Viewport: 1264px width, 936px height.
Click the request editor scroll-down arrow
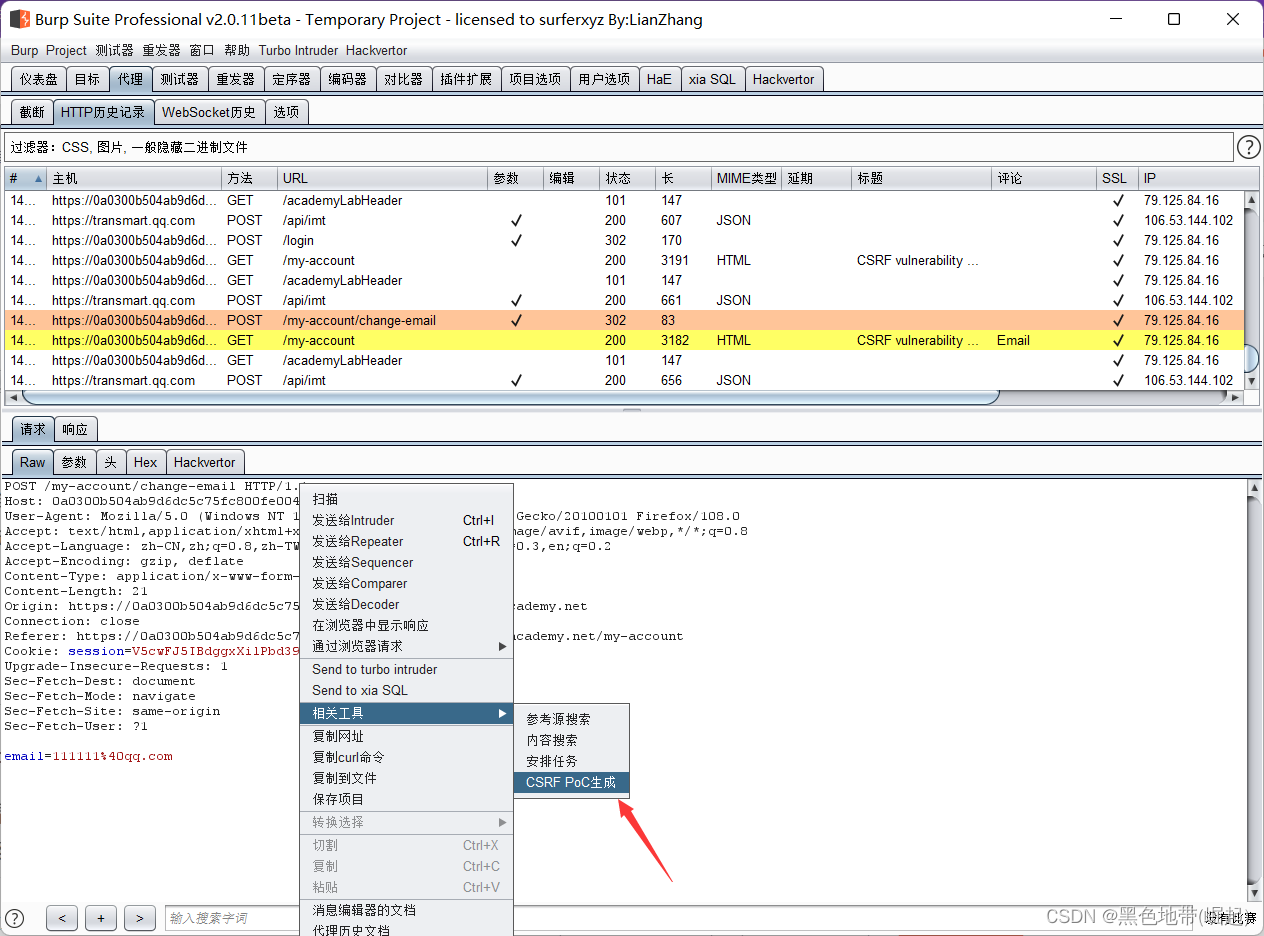pyautogui.click(x=1255, y=892)
